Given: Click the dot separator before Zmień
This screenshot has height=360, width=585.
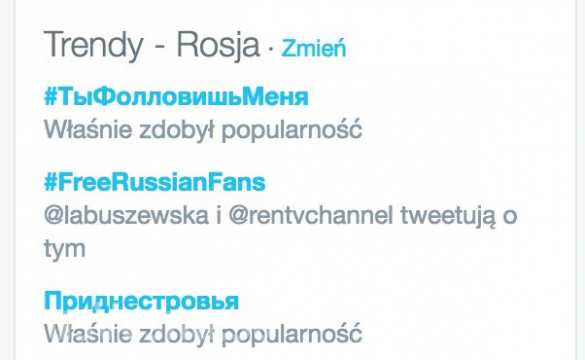Looking at the screenshot, I should point(271,49).
